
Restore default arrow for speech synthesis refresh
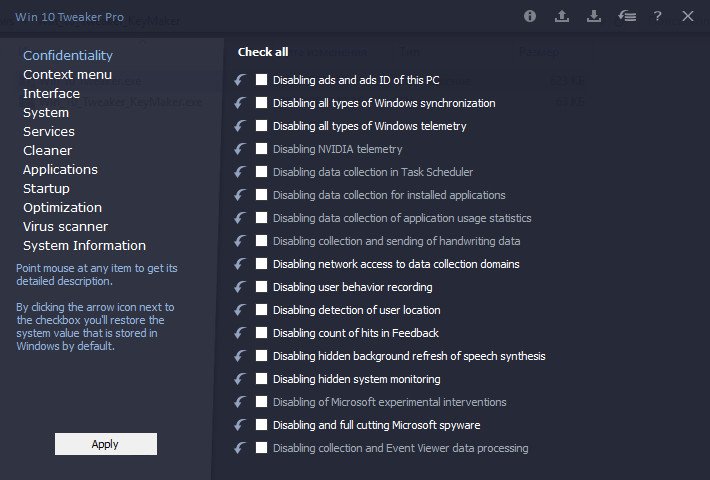point(240,356)
